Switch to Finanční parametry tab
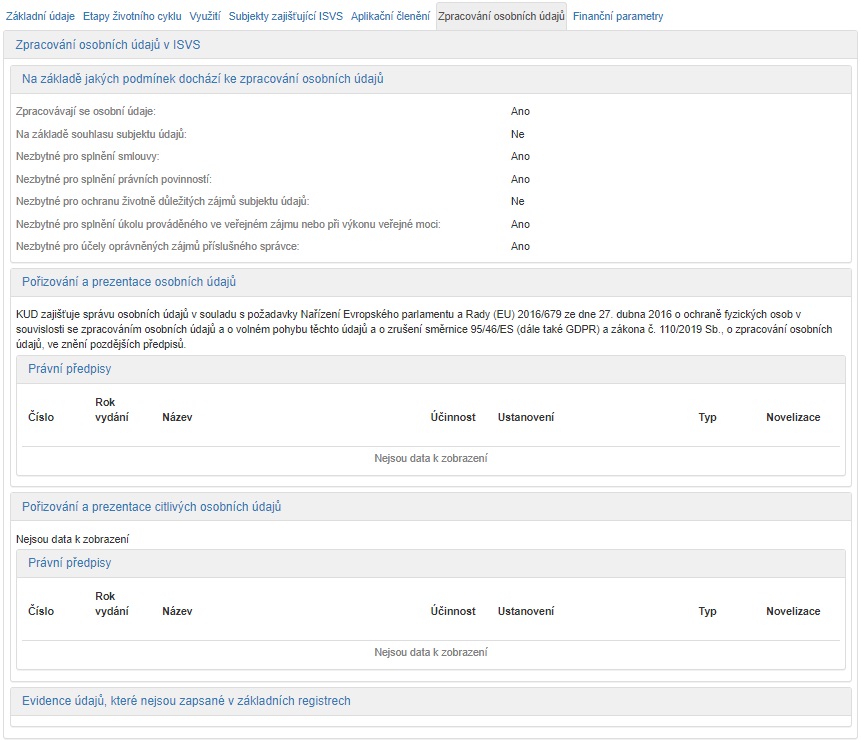Screen dimensions: 861x740 click(x=617, y=16)
